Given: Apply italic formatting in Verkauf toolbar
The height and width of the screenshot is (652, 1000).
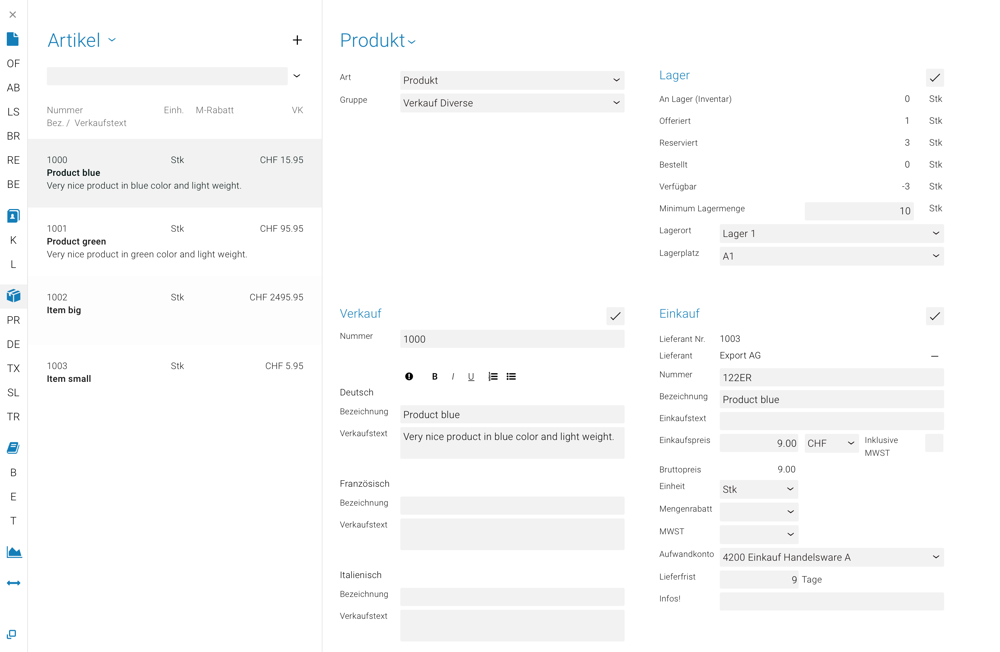Looking at the screenshot, I should 453,377.
